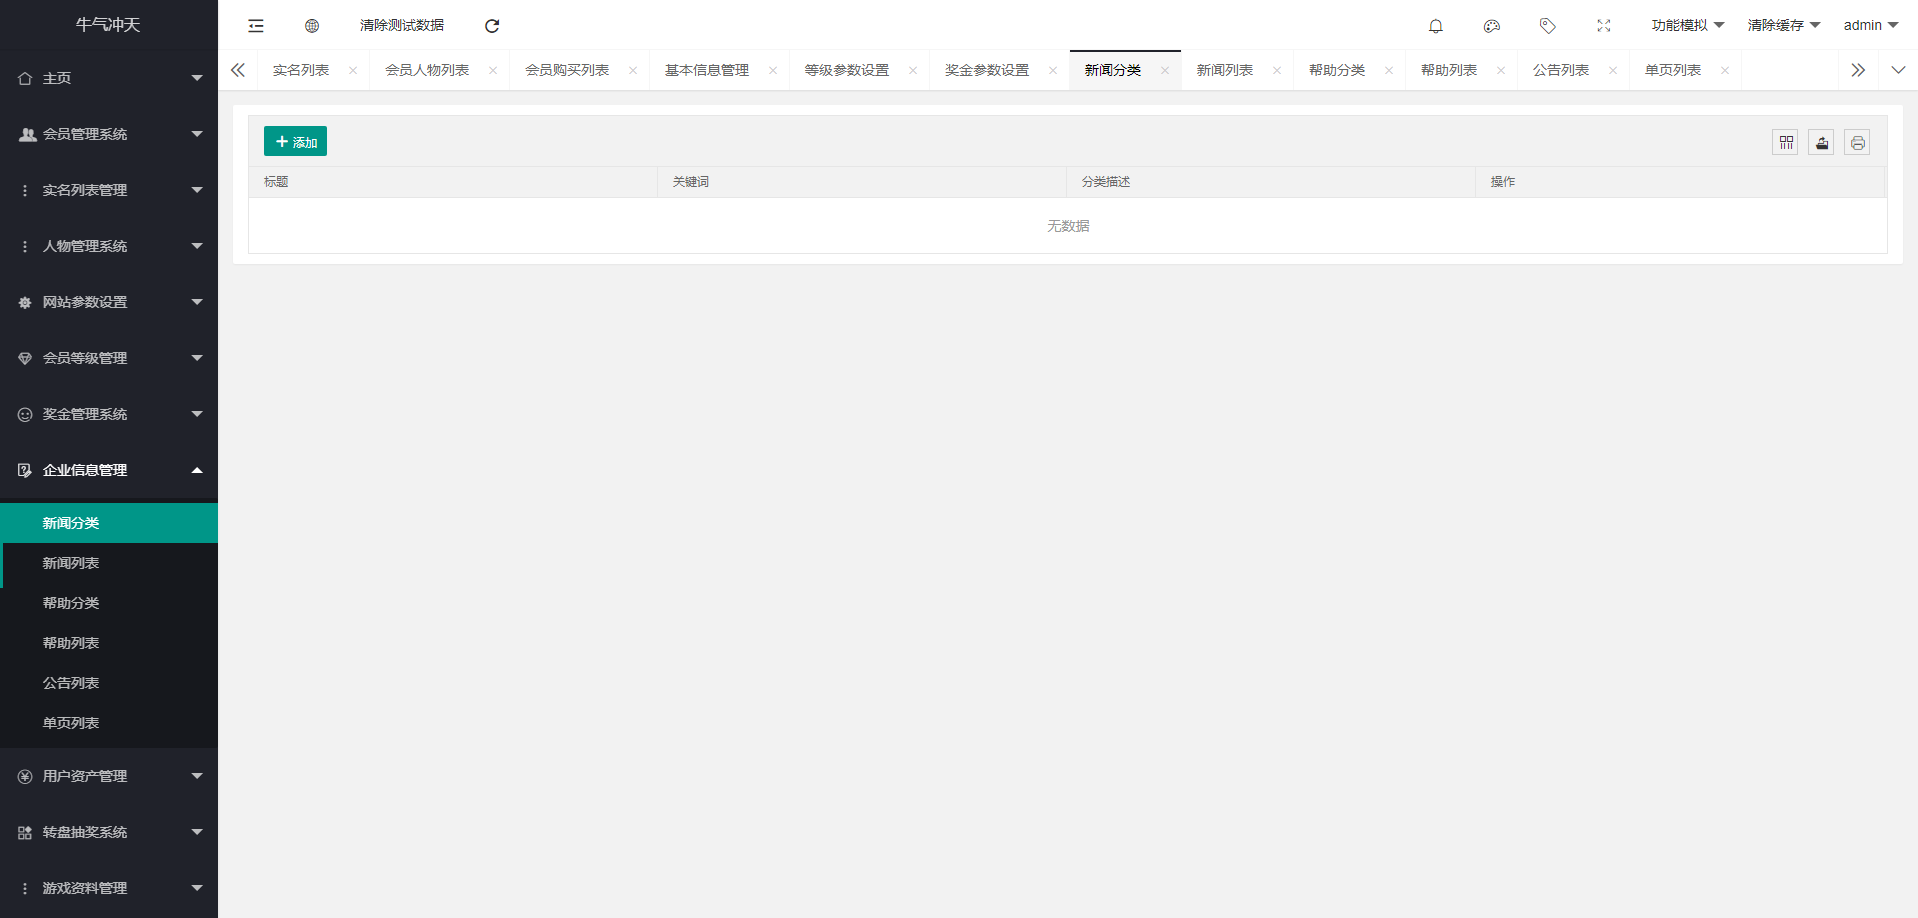Viewport: 1918px width, 918px height.
Task: Toggle the tab scroll-left double arrow
Action: [238, 70]
